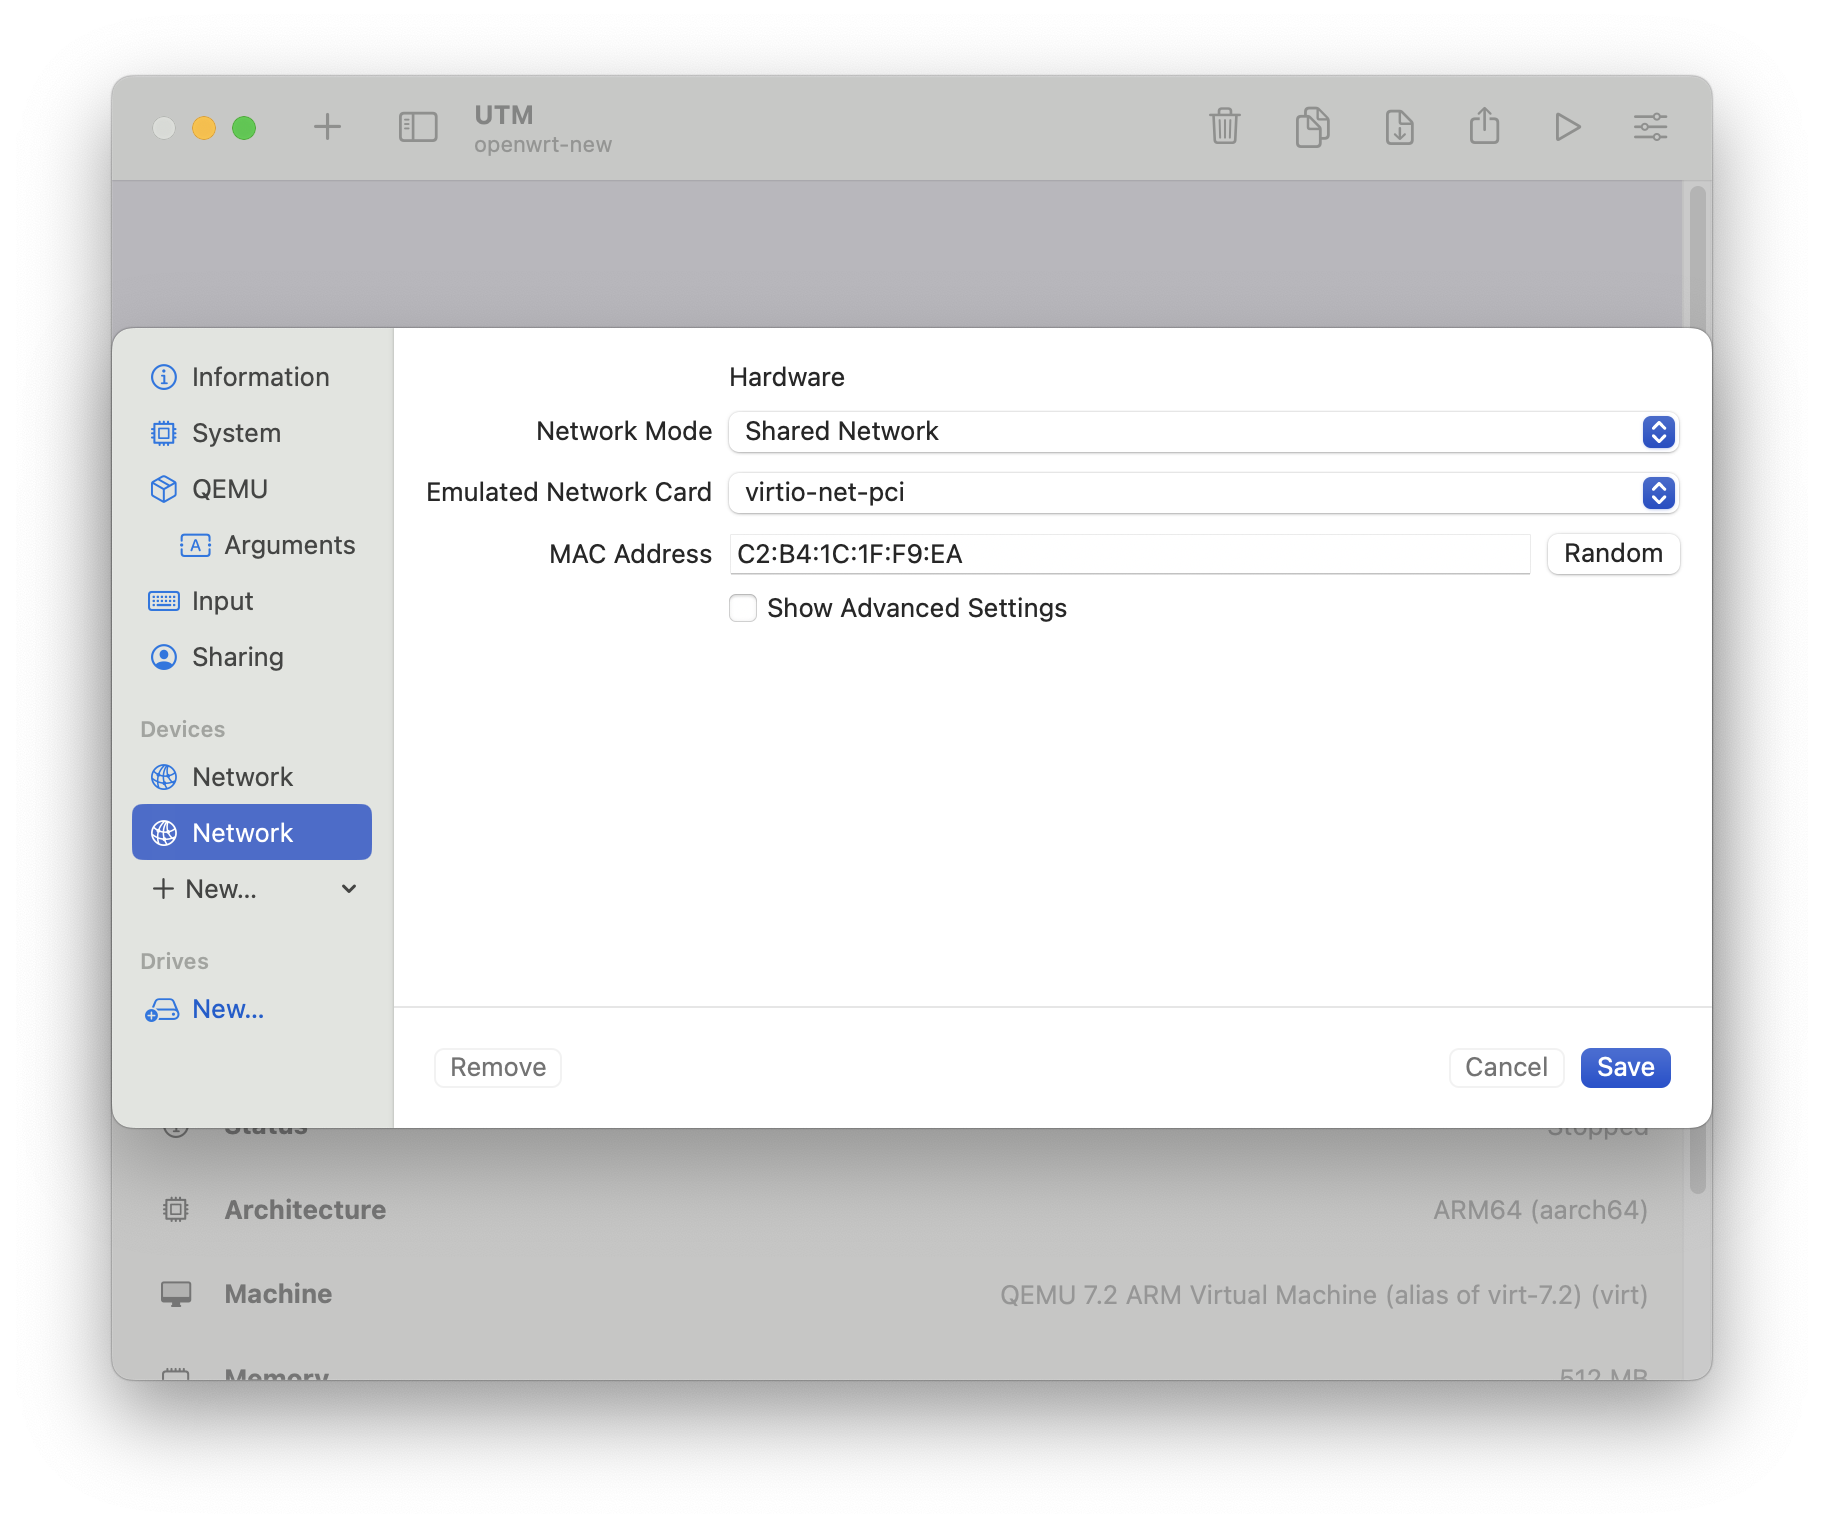Toggle the sidebar panel icon
Image resolution: width=1824 pixels, height=1528 pixels.
click(418, 127)
